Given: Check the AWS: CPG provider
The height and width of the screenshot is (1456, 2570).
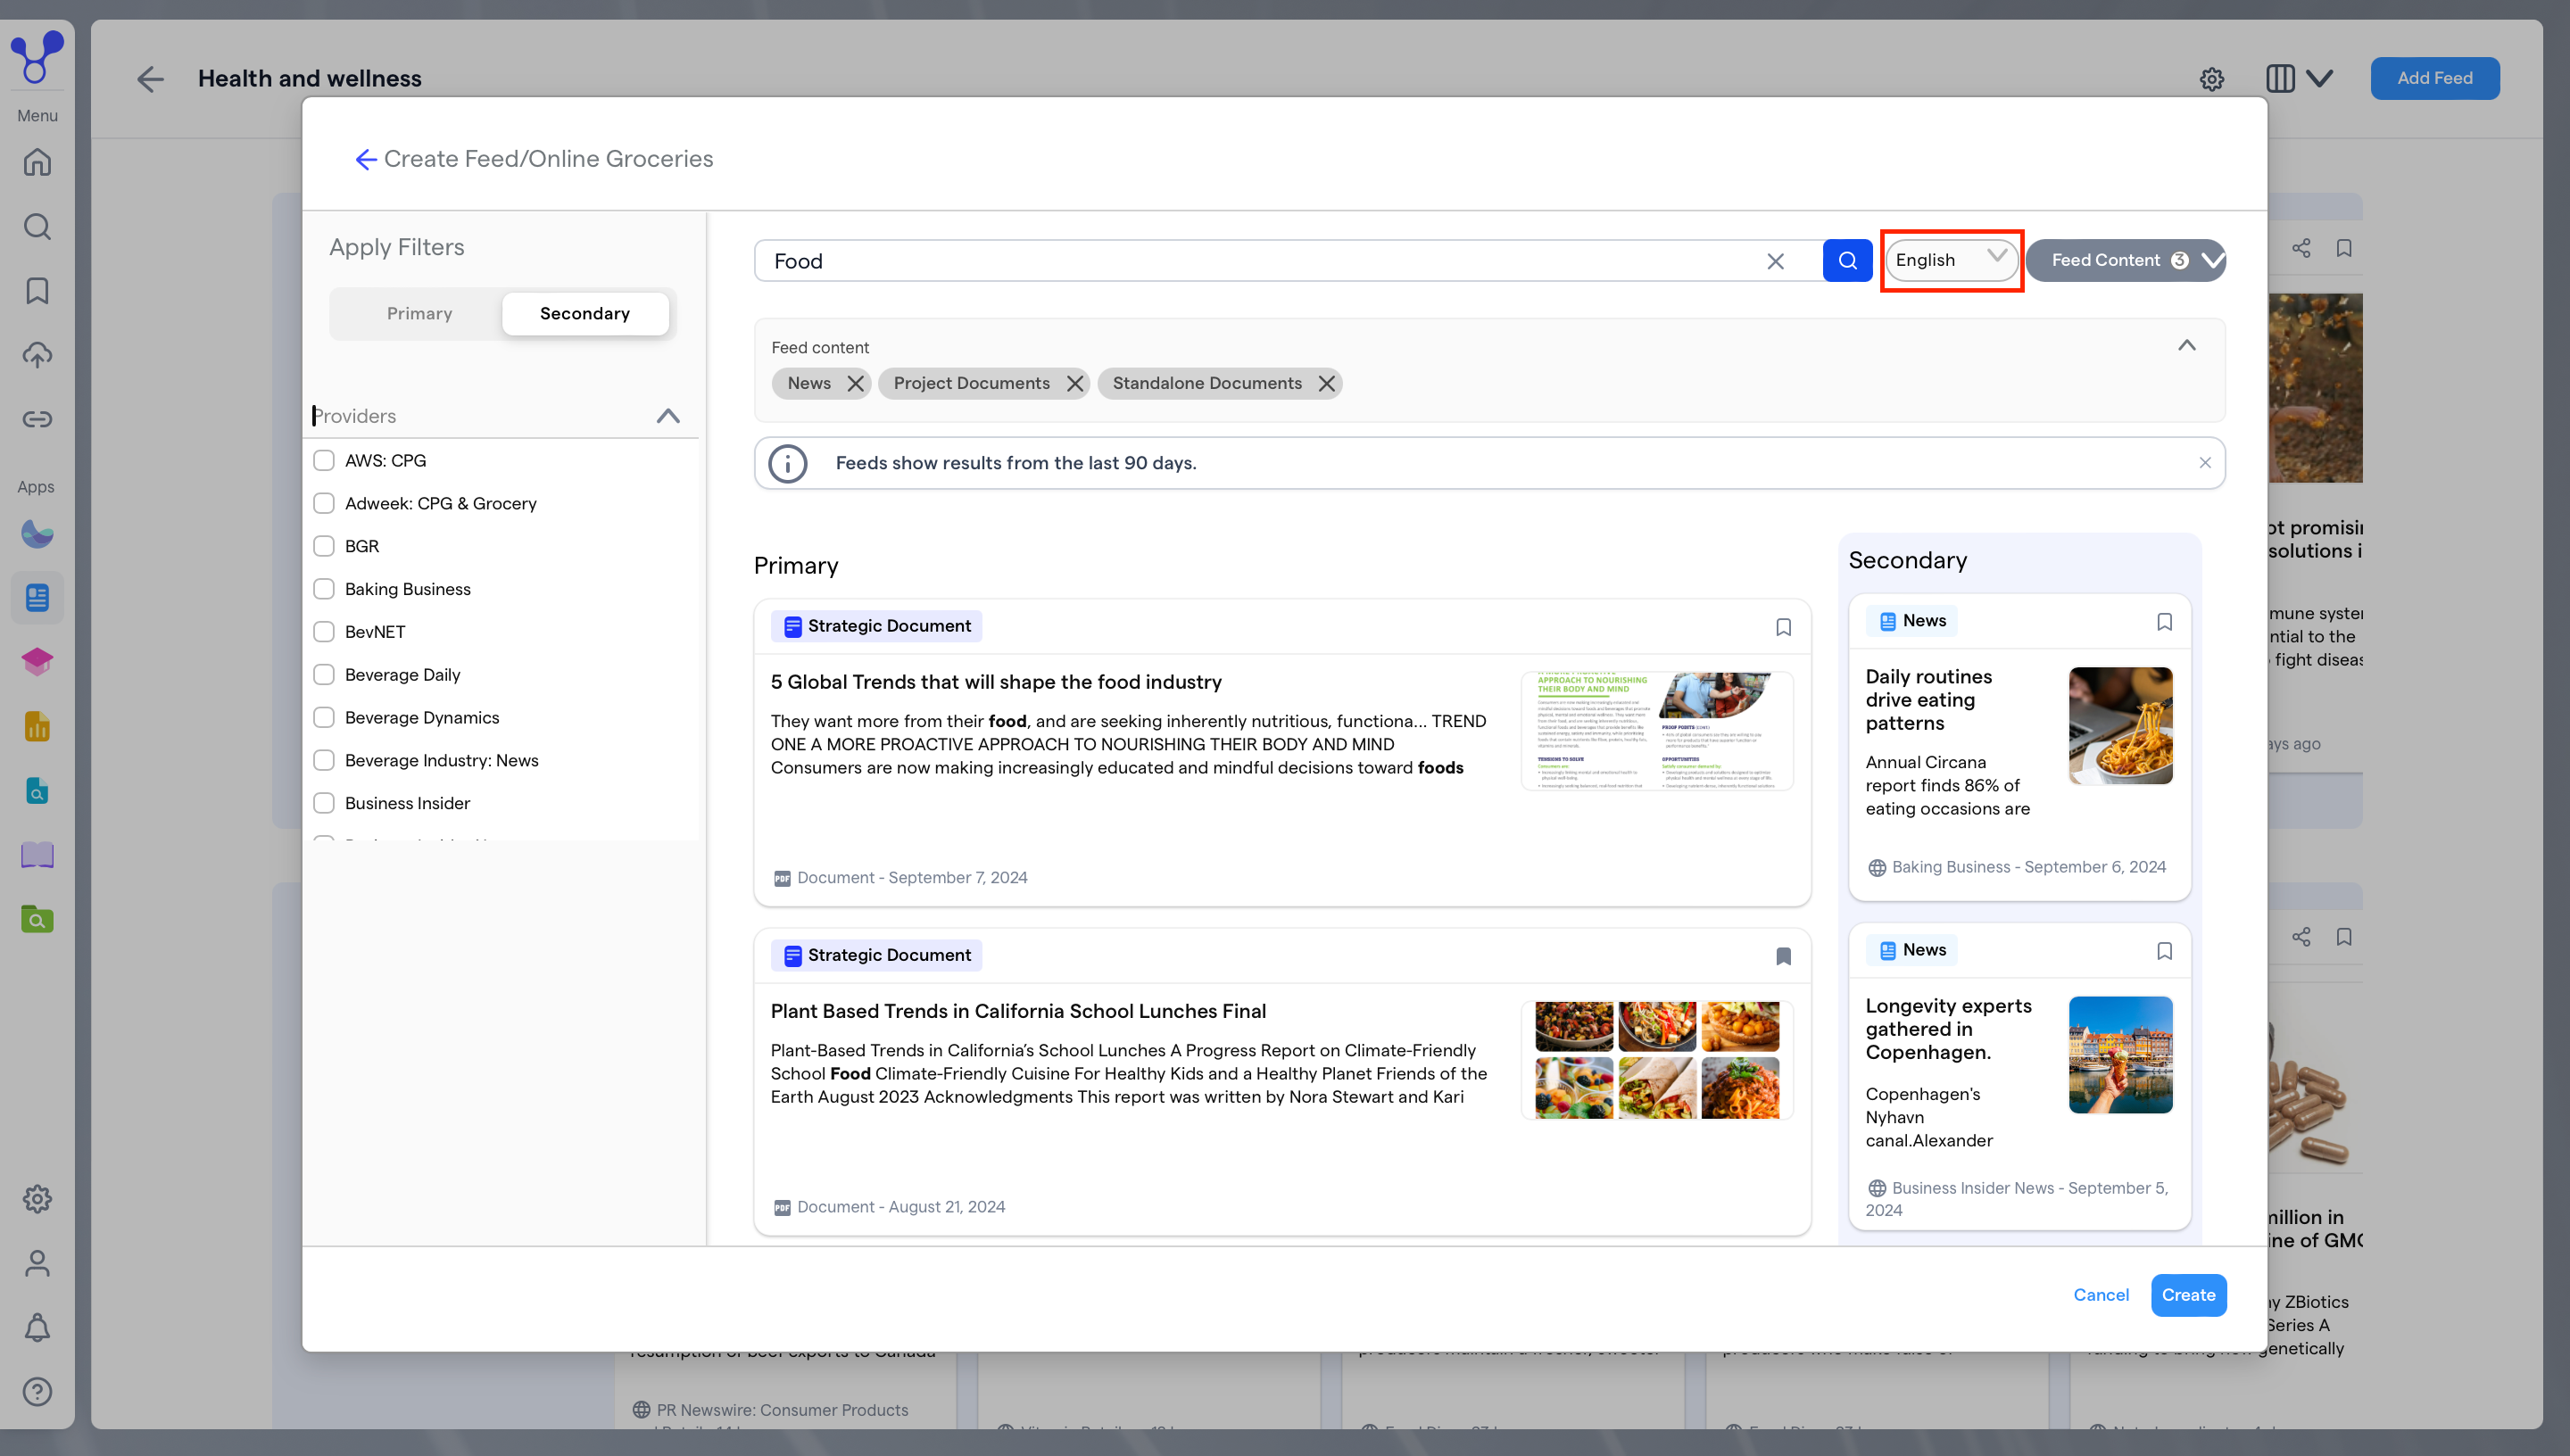Looking at the screenshot, I should pyautogui.click(x=324, y=461).
